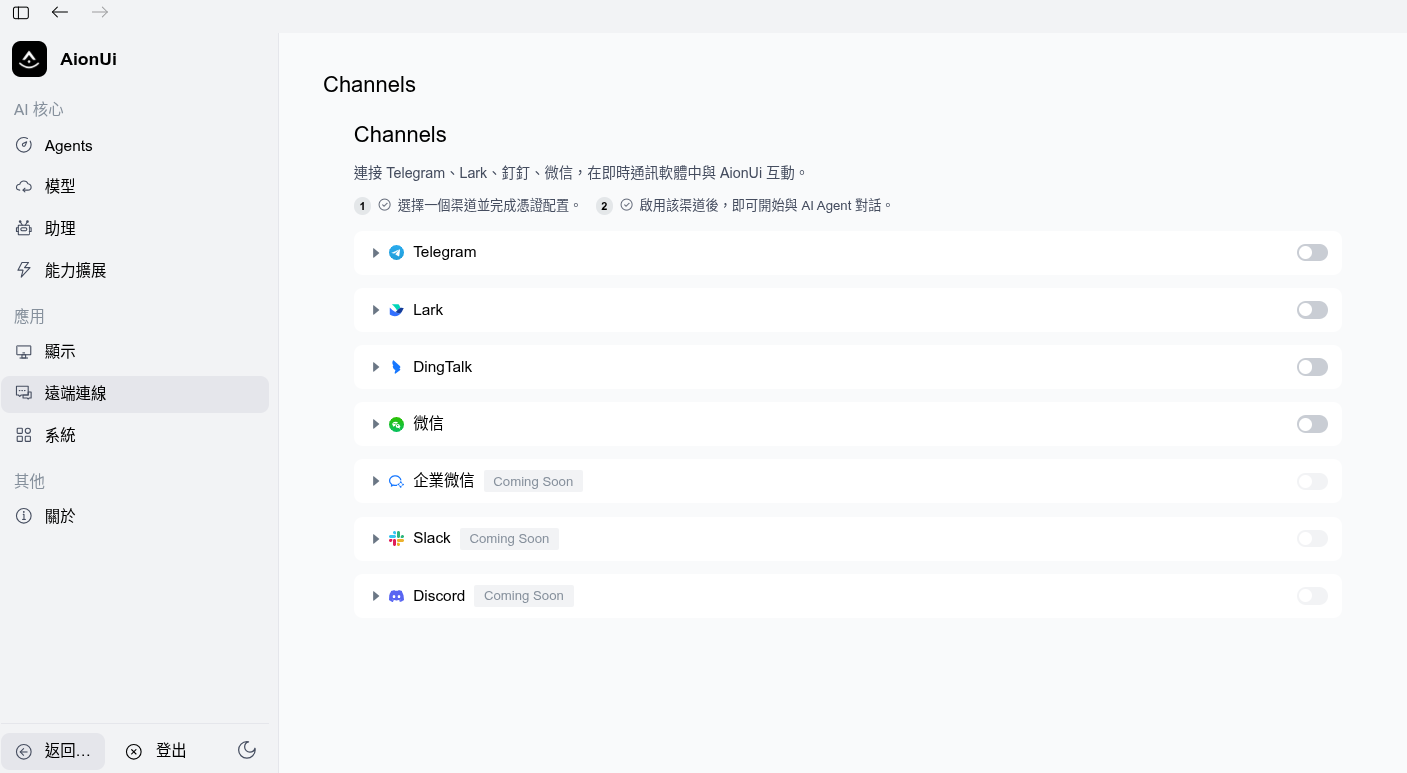This screenshot has height=773, width=1407.
Task: Select the 遠端連線 sidebar item
Action: pyautogui.click(x=135, y=394)
